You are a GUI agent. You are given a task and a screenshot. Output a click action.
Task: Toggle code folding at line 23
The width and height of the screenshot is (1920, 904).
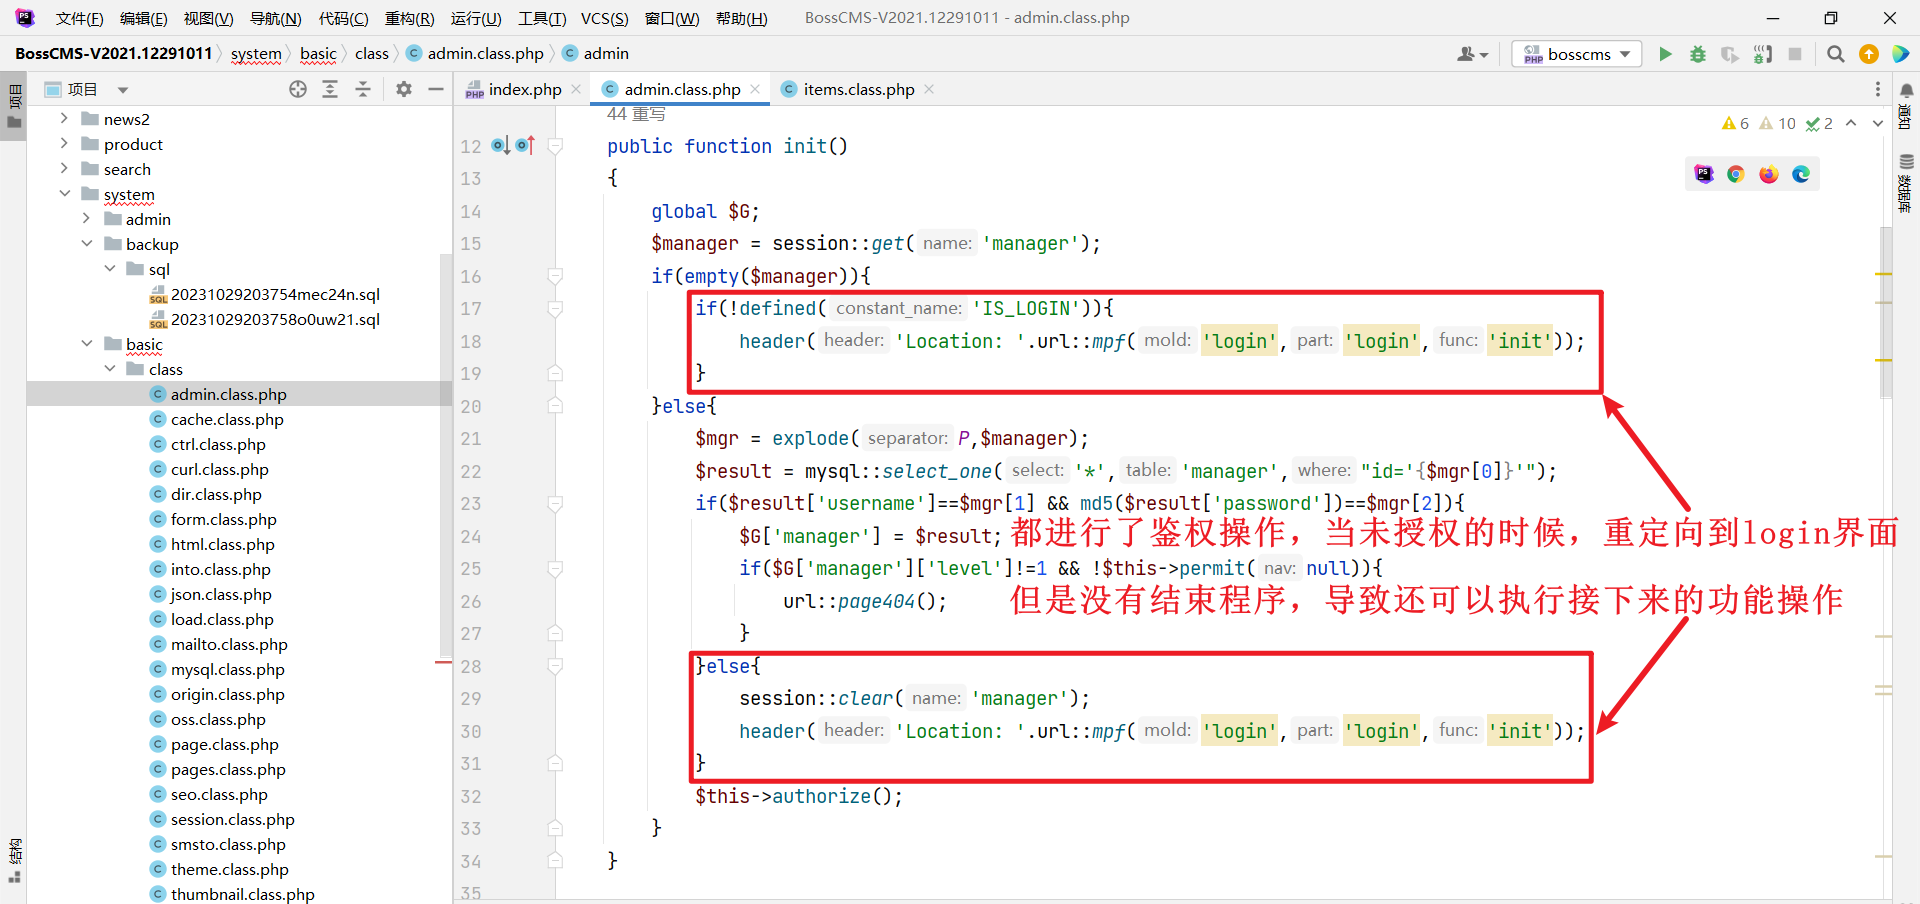tap(555, 504)
